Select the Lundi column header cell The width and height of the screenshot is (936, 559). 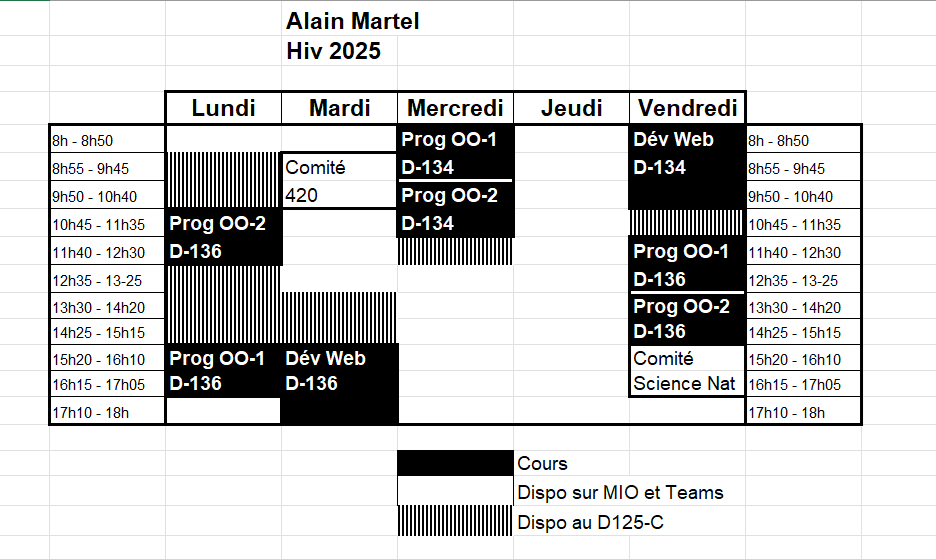click(x=223, y=108)
